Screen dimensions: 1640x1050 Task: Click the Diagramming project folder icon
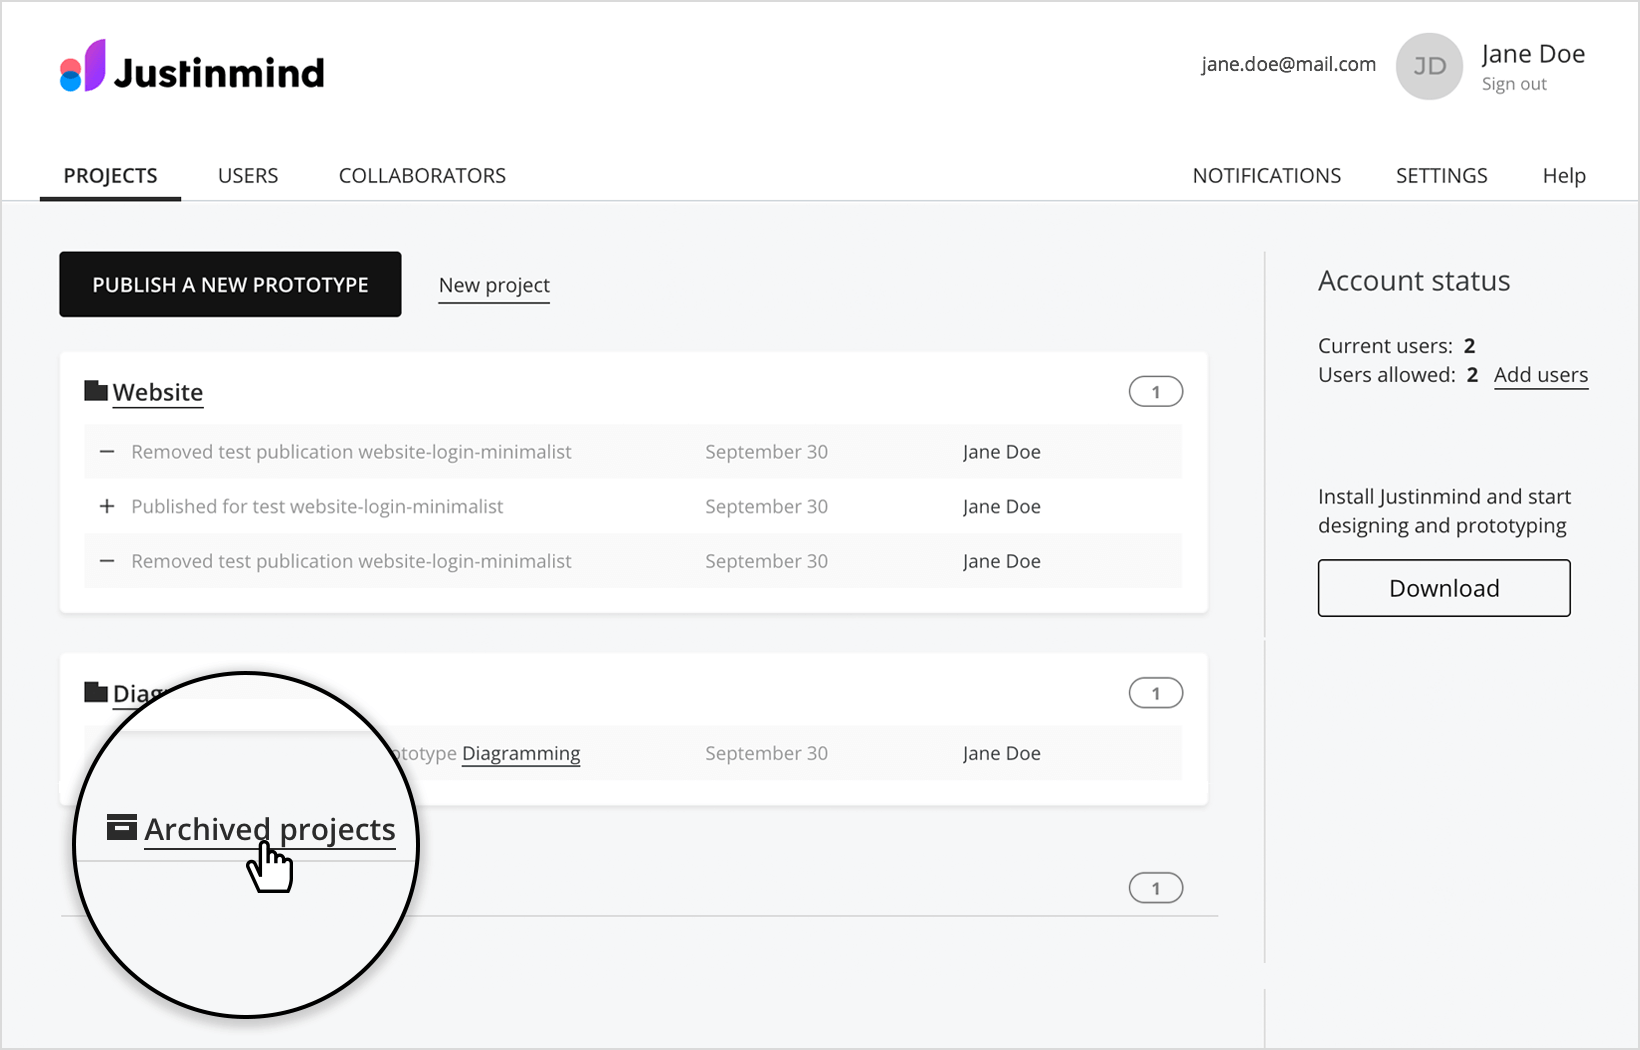96,692
